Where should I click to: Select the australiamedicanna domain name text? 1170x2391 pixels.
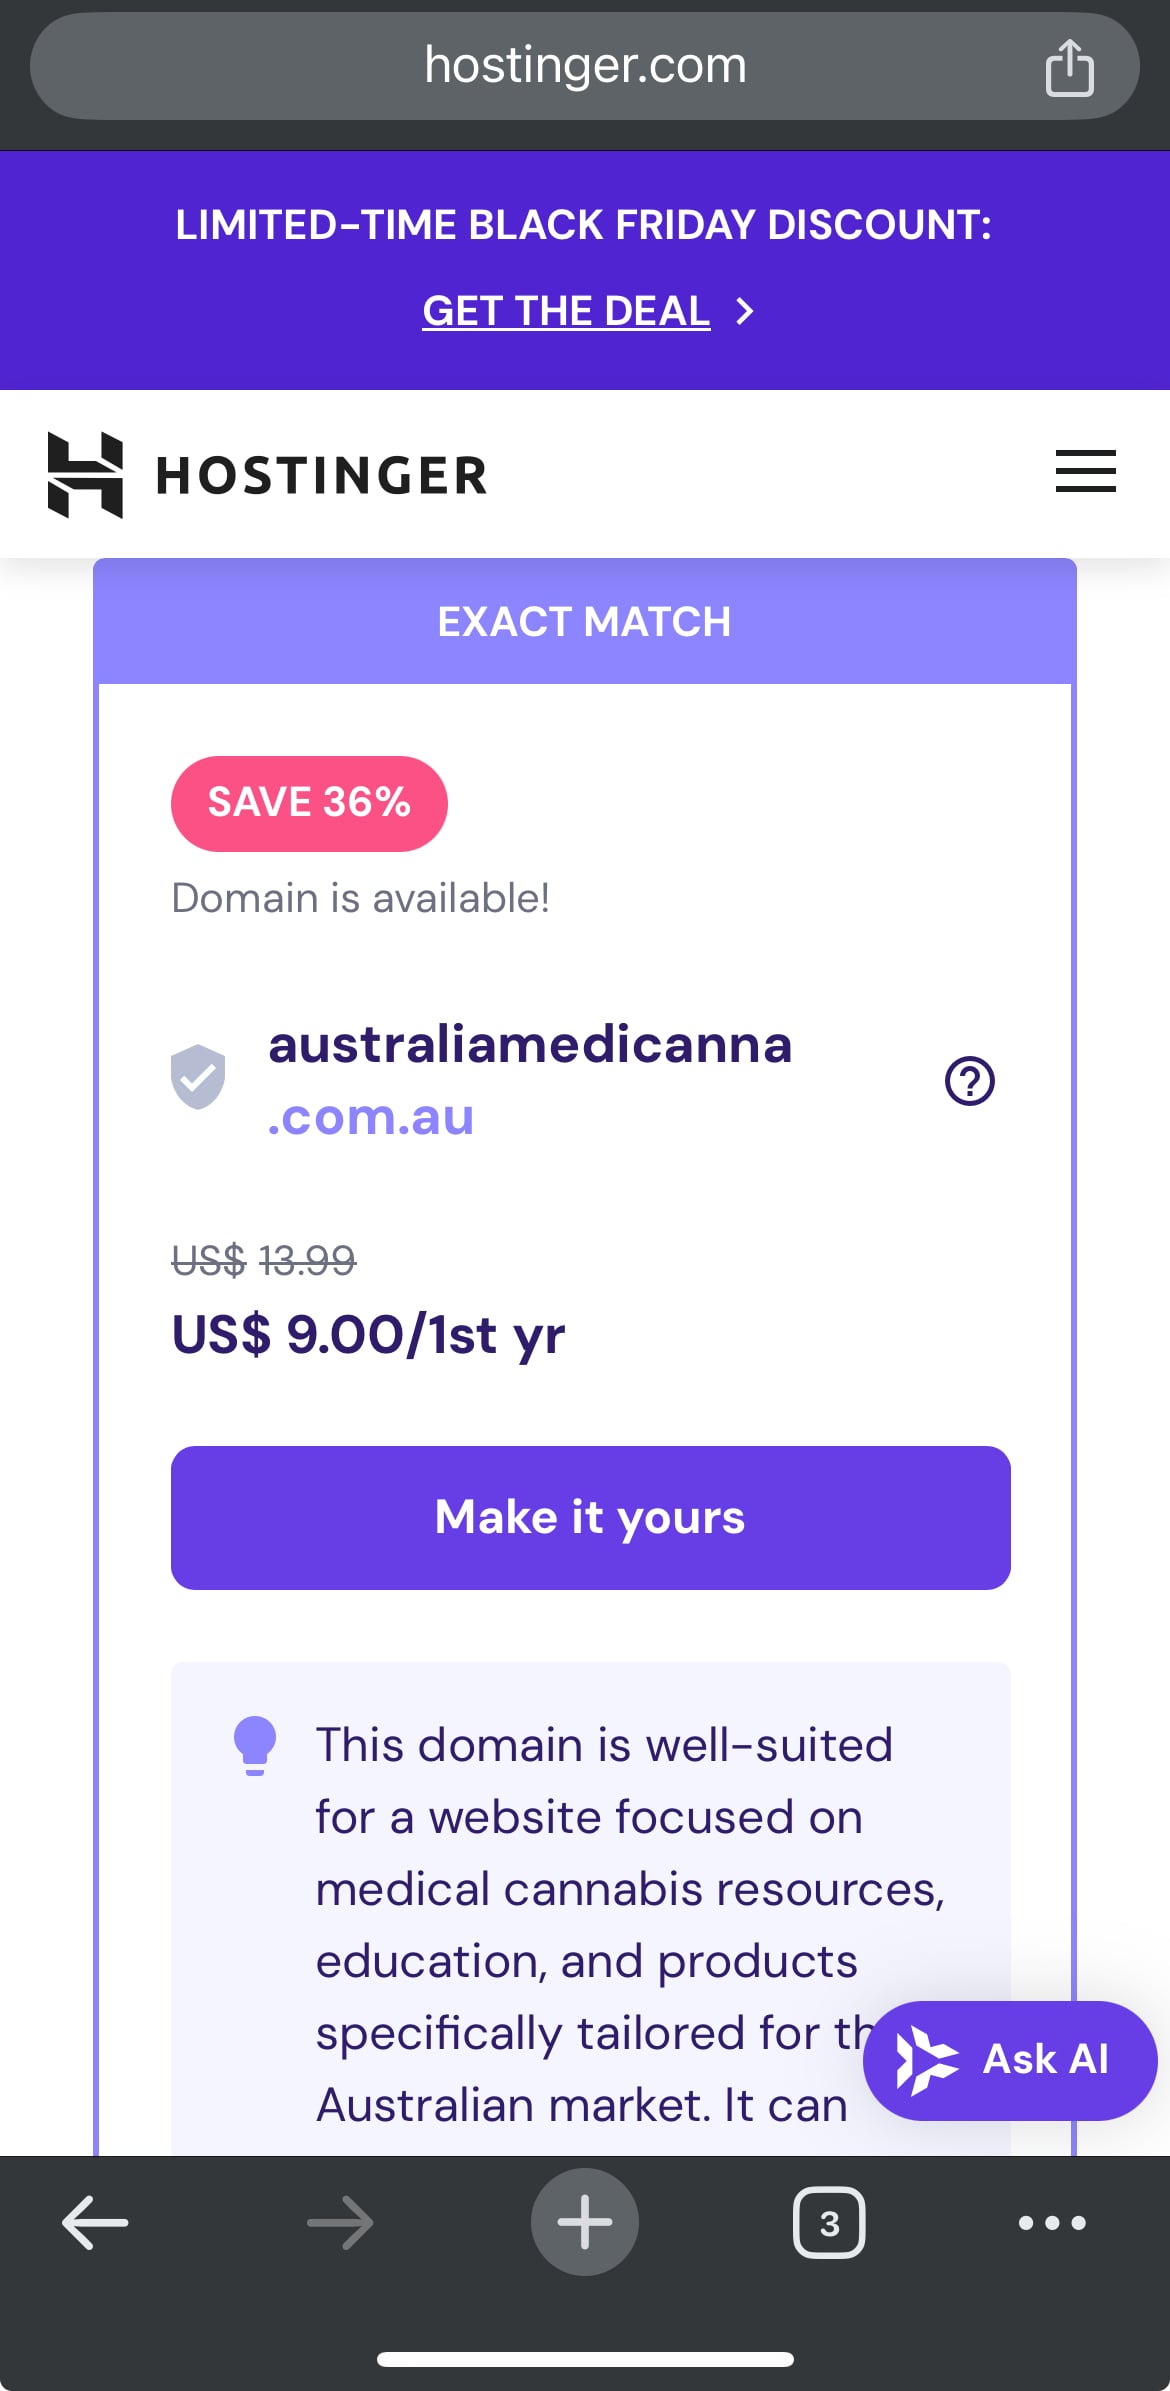pos(530,1045)
